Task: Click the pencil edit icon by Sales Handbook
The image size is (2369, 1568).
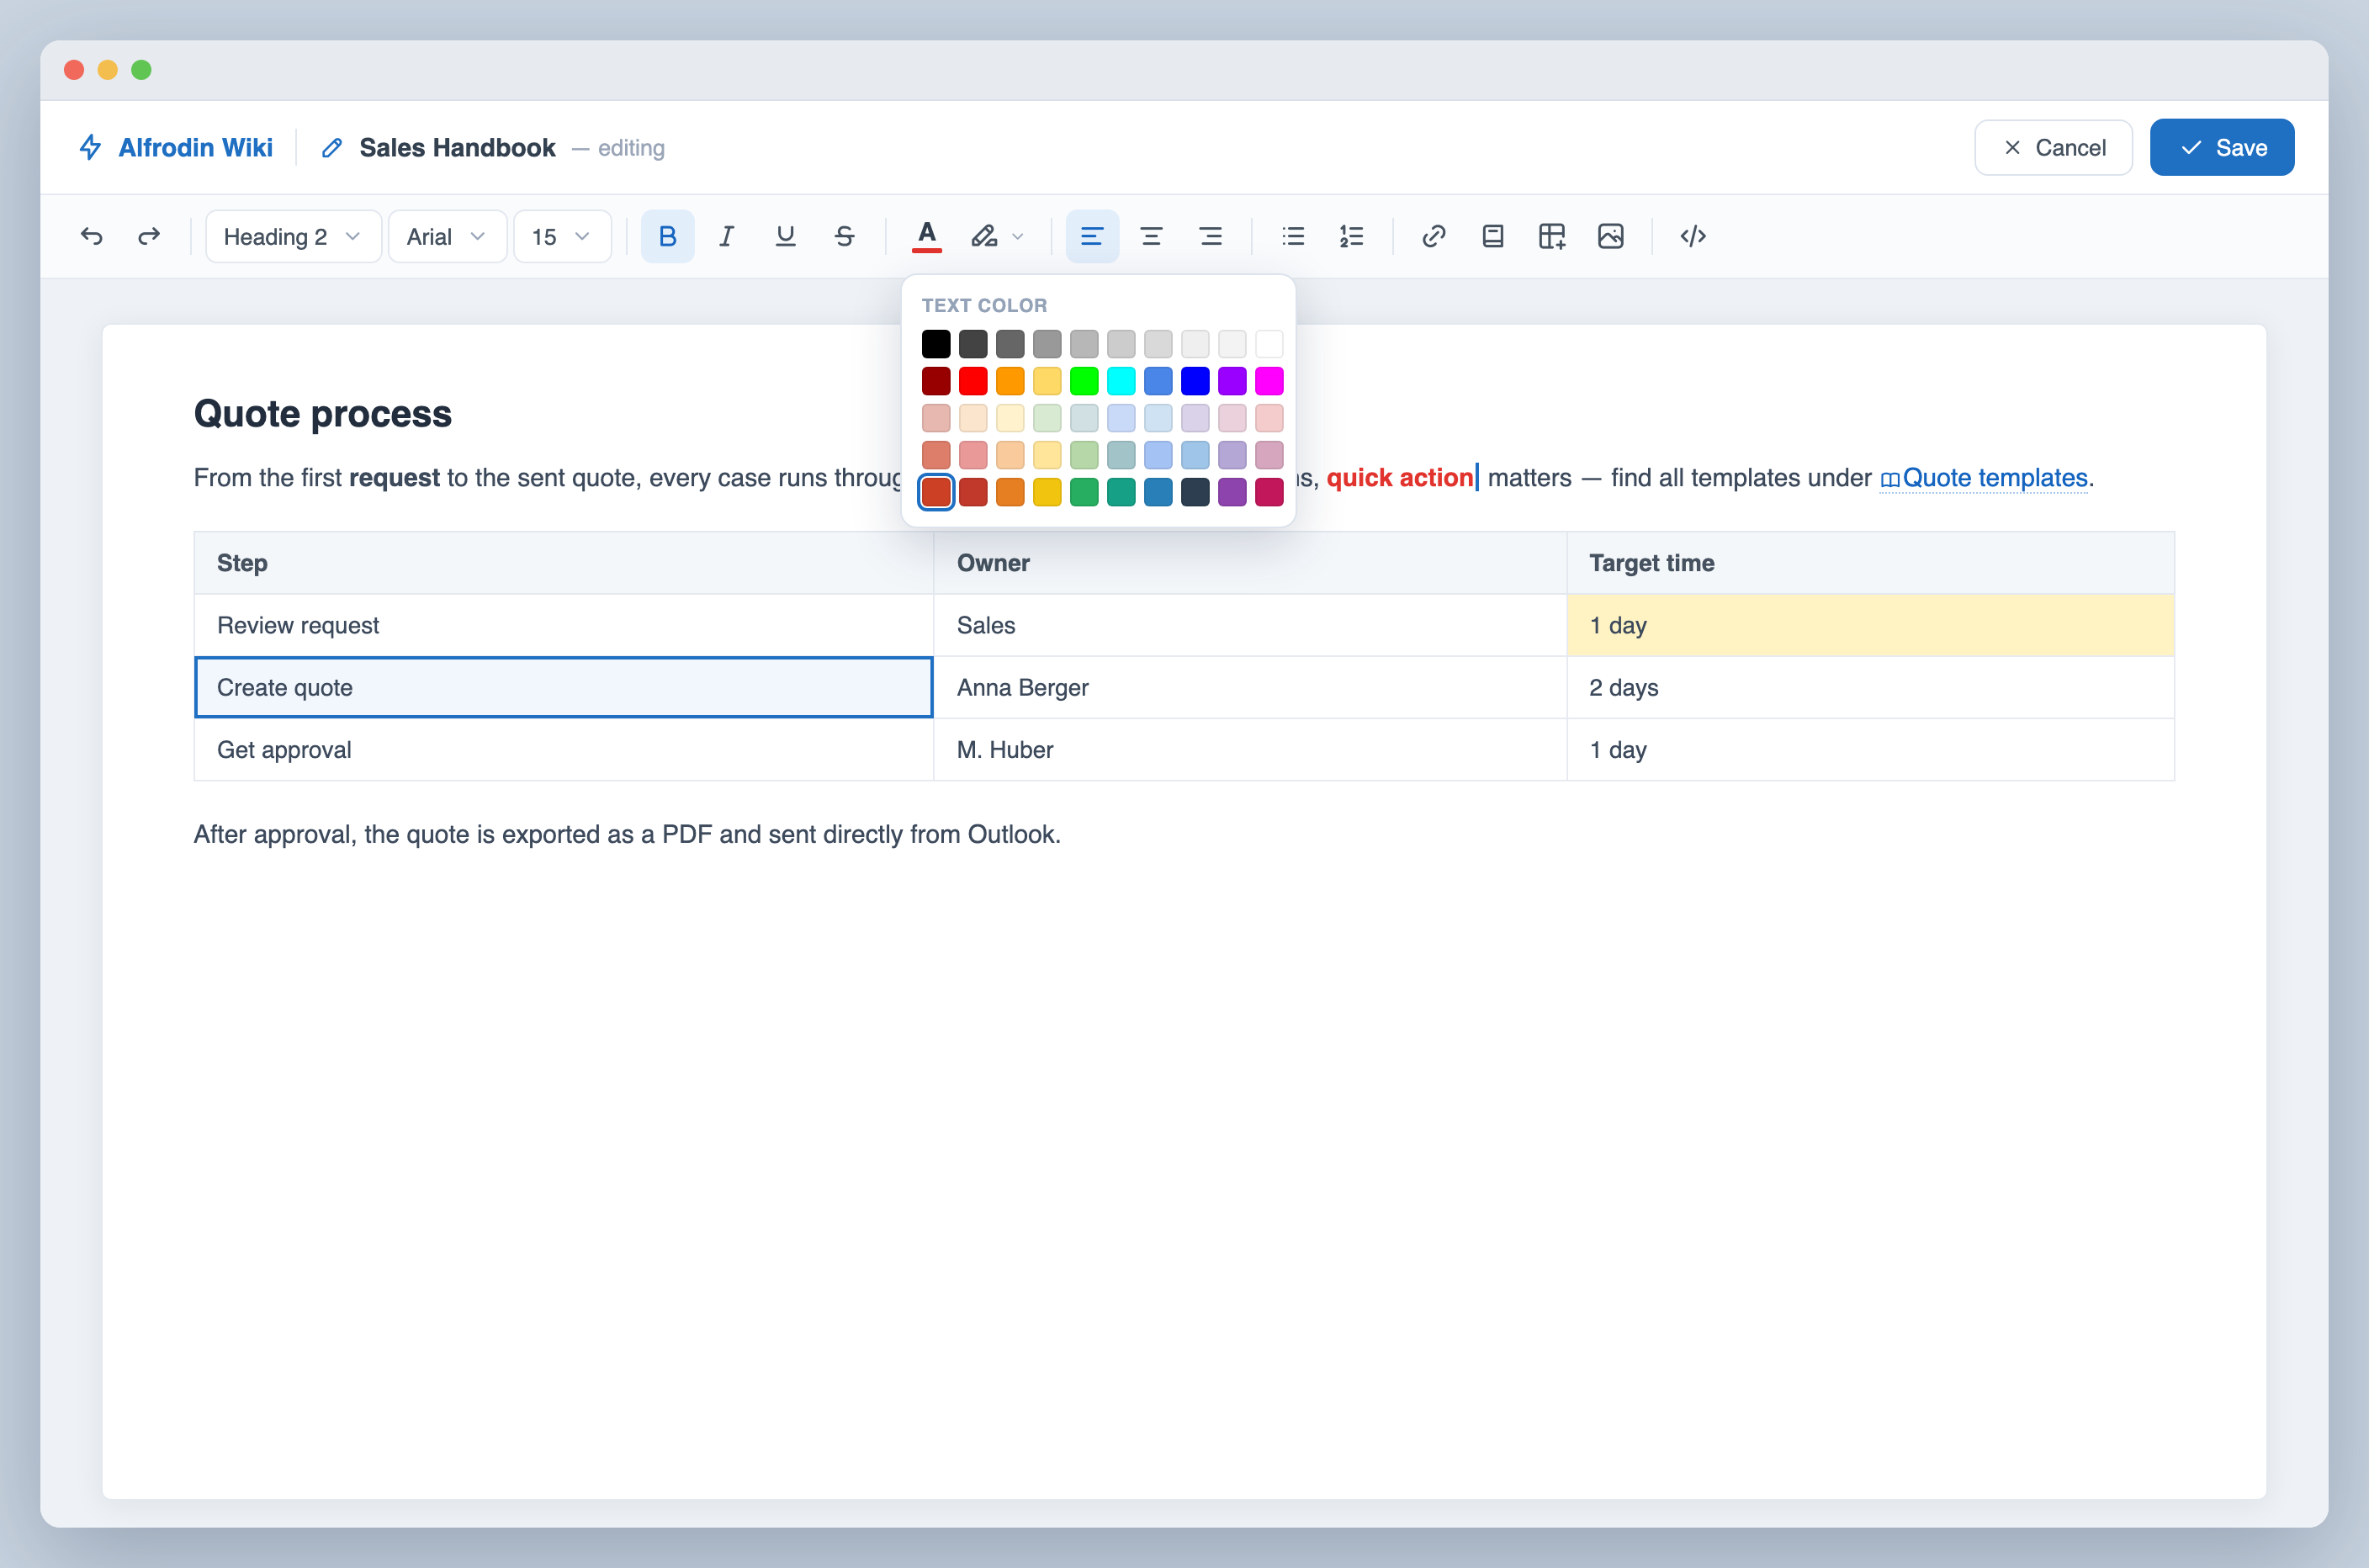Action: (x=332, y=148)
